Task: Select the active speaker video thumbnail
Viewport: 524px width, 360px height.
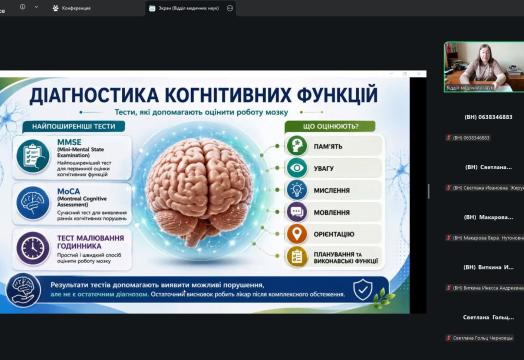Action: click(x=484, y=67)
